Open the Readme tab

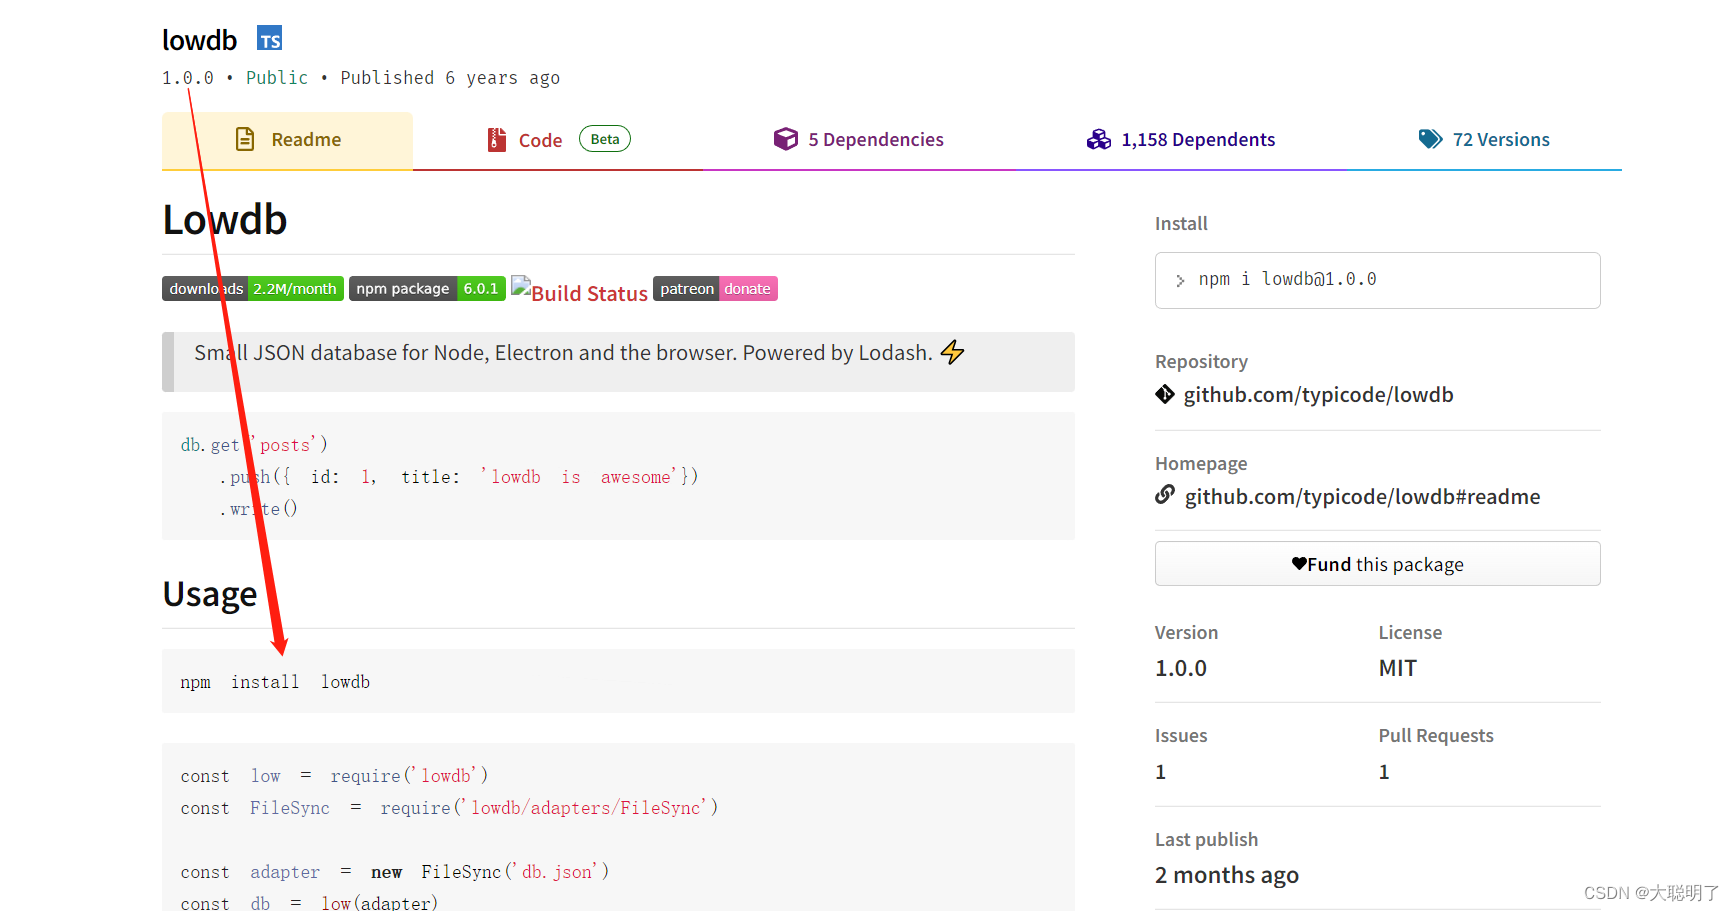(287, 140)
